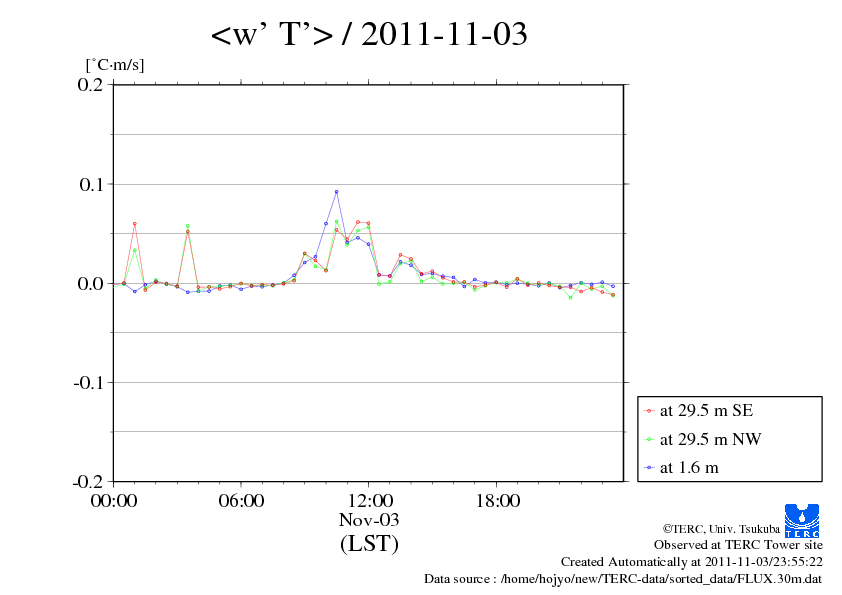Click the blue peak data point near 0.09

(336, 192)
